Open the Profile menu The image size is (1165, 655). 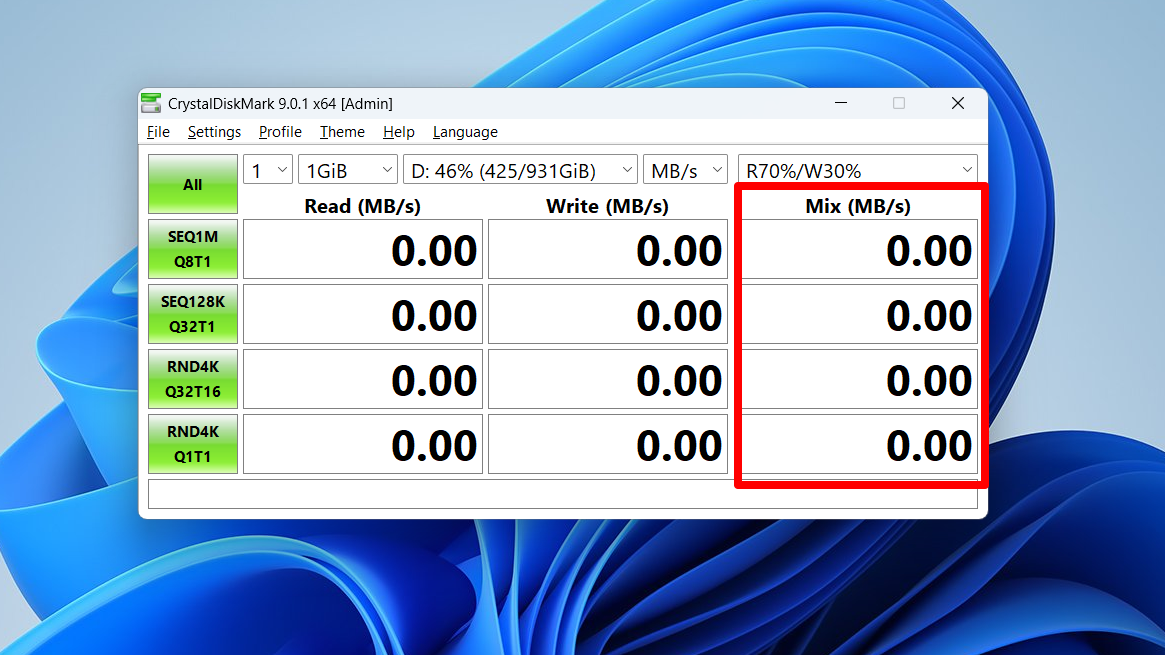pos(279,132)
